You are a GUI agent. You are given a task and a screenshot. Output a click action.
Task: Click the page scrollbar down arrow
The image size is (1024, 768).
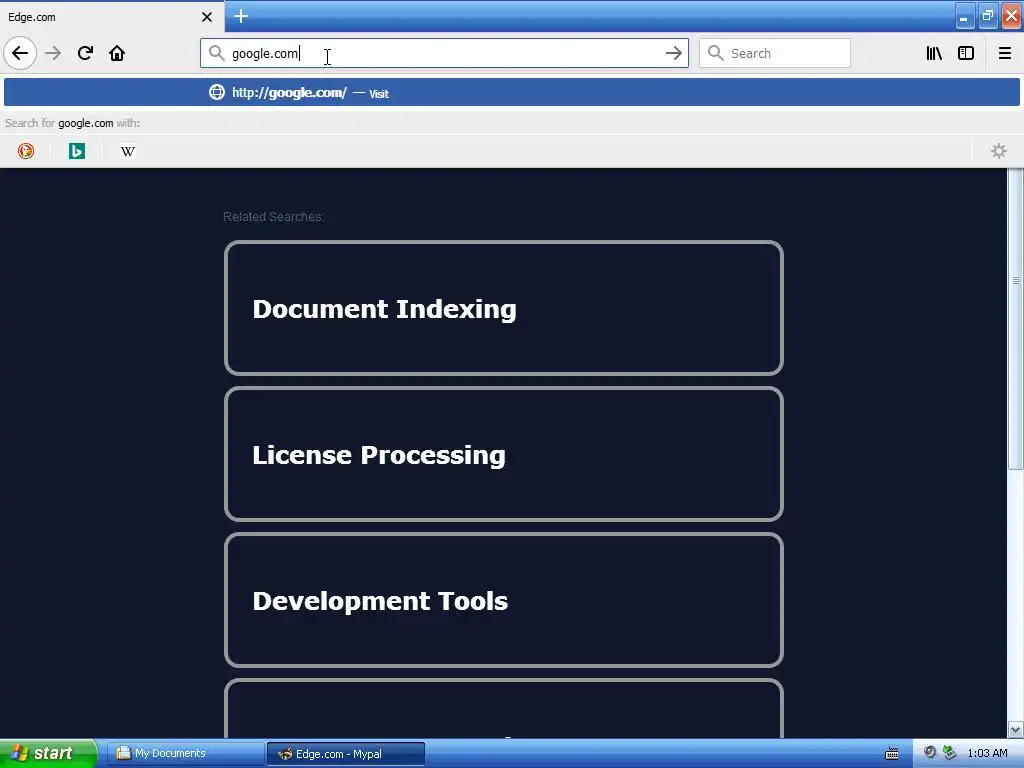coord(1015,729)
